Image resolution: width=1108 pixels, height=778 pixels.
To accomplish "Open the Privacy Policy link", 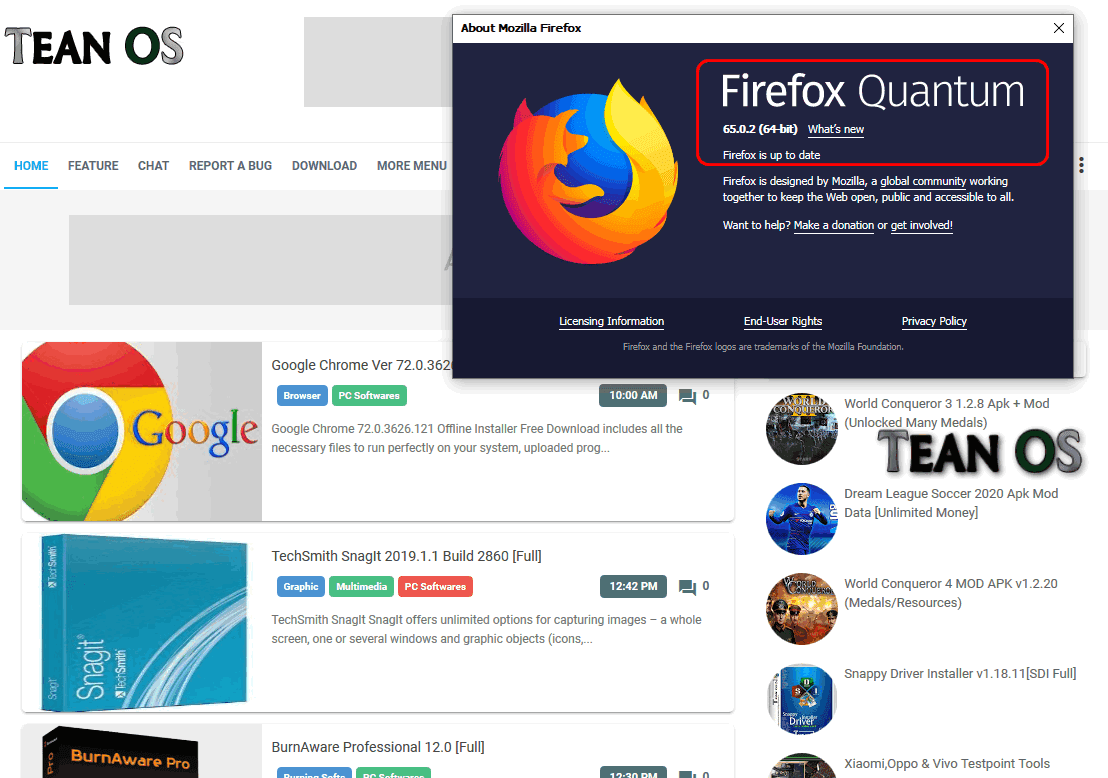I will pyautogui.click(x=934, y=322).
